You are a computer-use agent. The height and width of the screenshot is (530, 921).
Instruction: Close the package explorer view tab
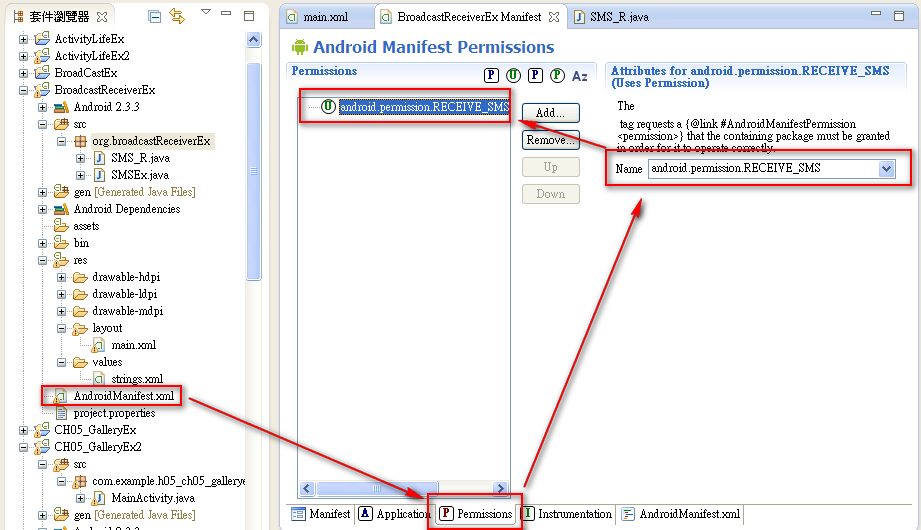102,17
